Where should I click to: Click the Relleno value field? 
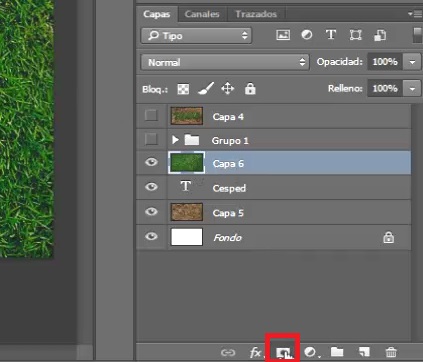pos(385,89)
